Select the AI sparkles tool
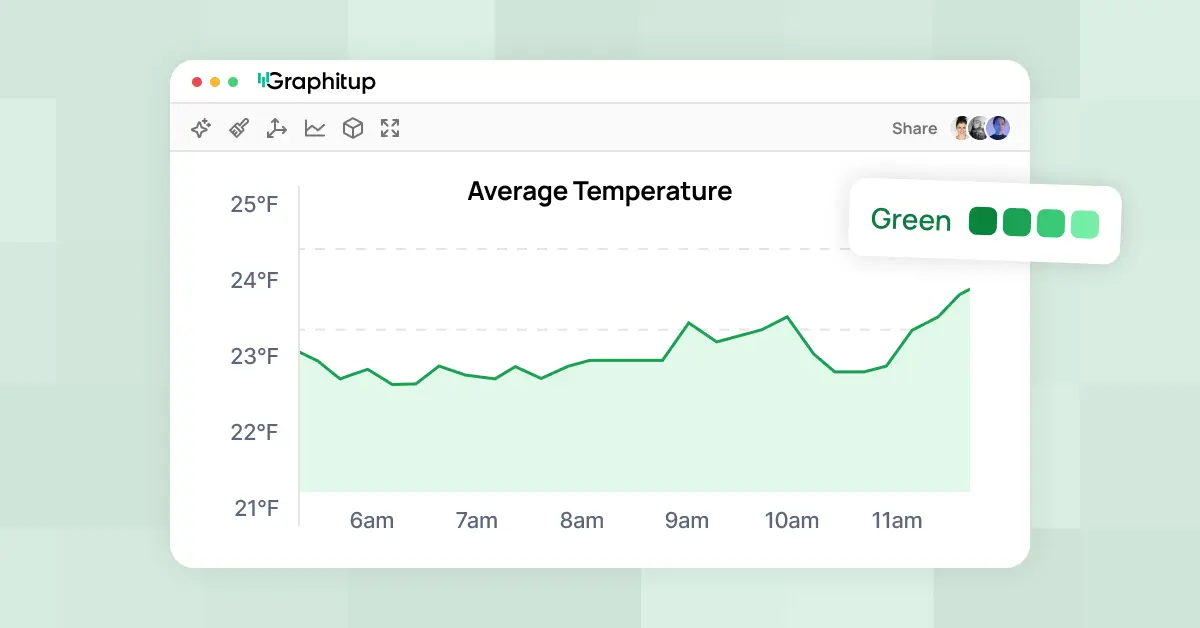The width and height of the screenshot is (1200, 628). (200, 128)
